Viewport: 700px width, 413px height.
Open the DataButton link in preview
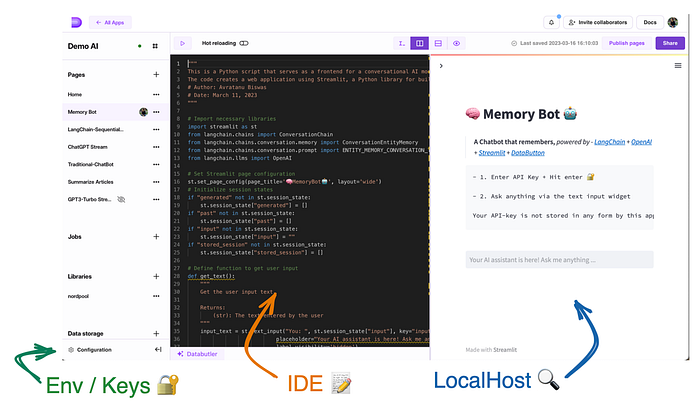point(528,153)
